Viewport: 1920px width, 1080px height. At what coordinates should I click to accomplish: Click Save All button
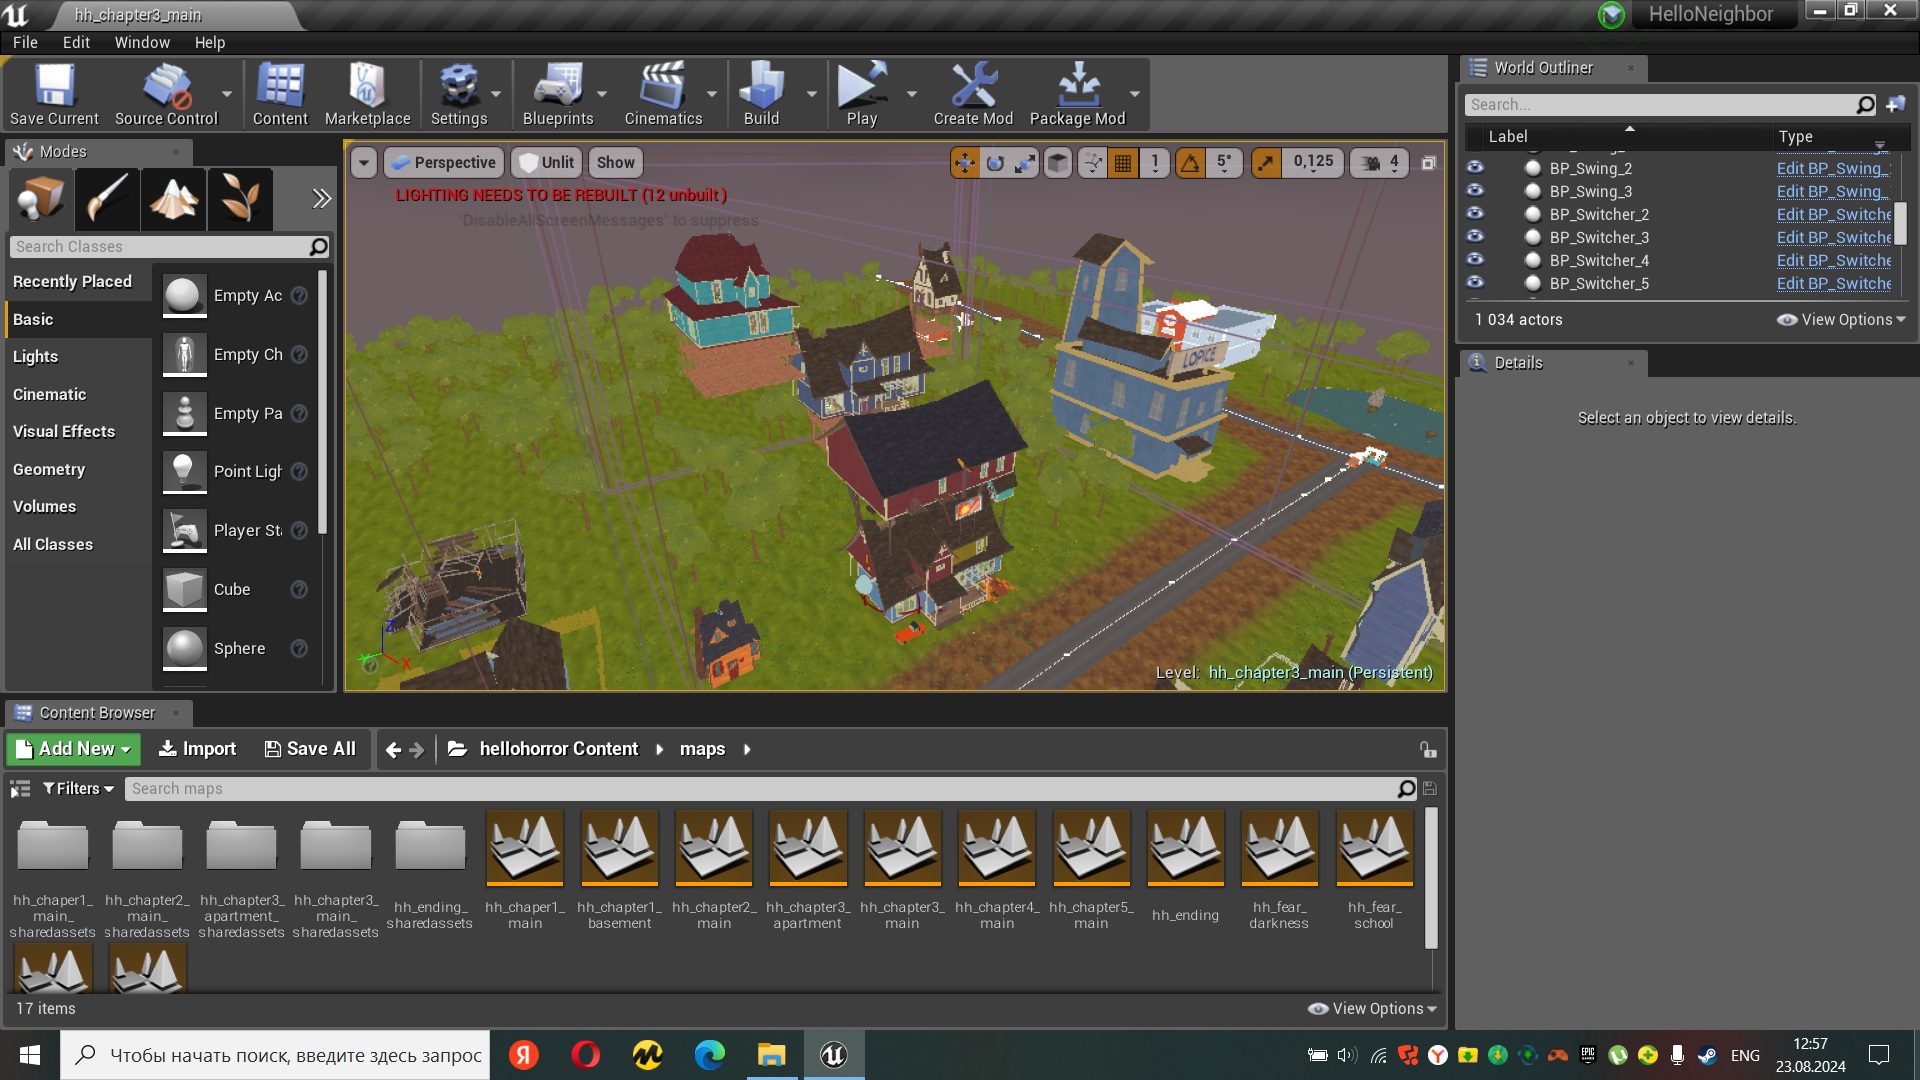(310, 749)
